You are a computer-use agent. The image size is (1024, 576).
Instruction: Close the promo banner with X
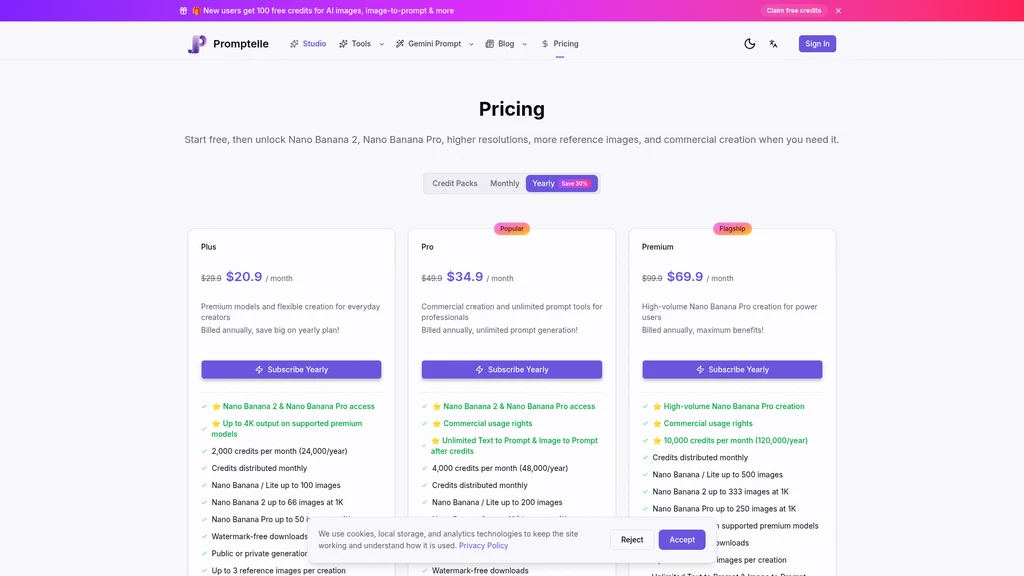tap(839, 10)
